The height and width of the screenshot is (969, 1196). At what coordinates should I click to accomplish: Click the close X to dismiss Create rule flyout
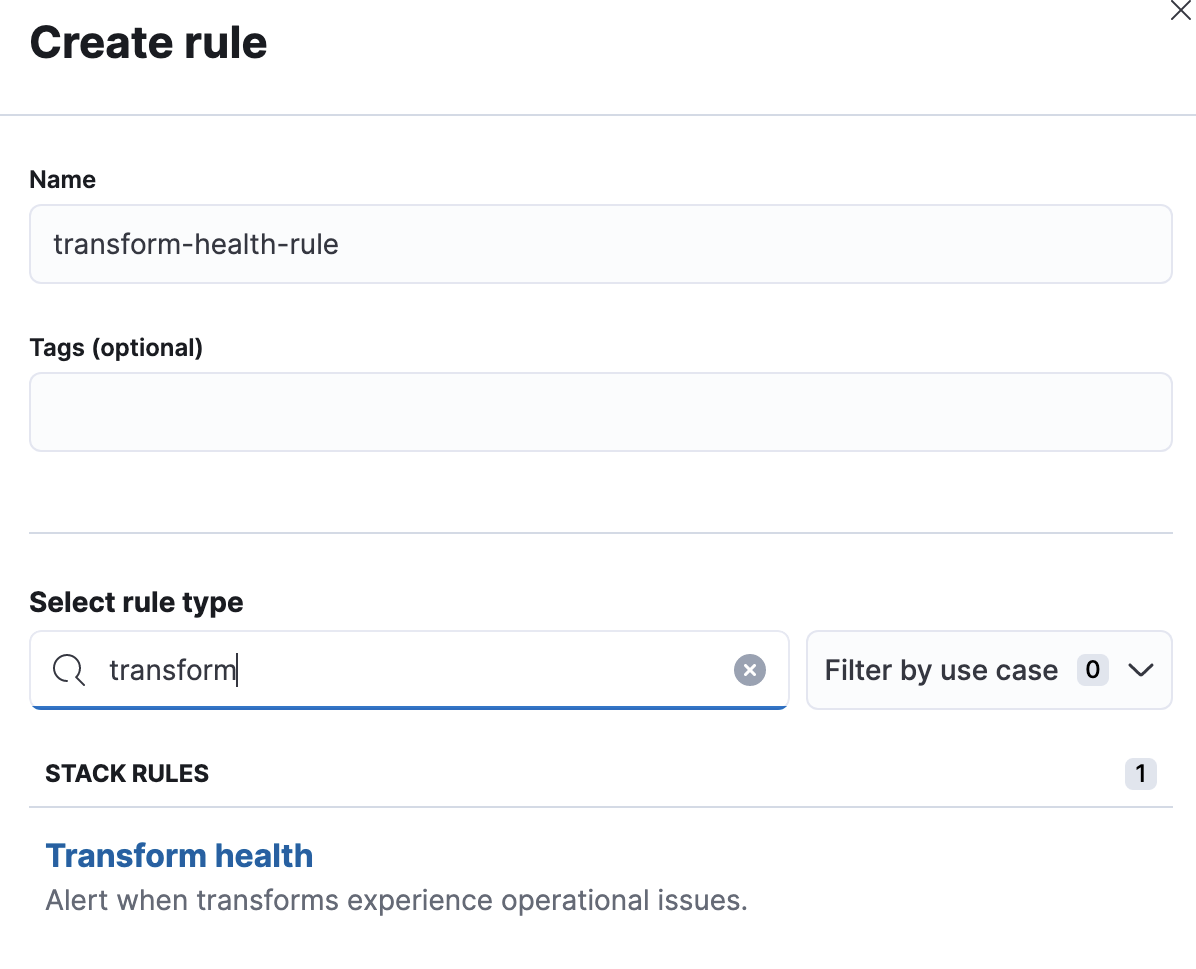point(1181,12)
